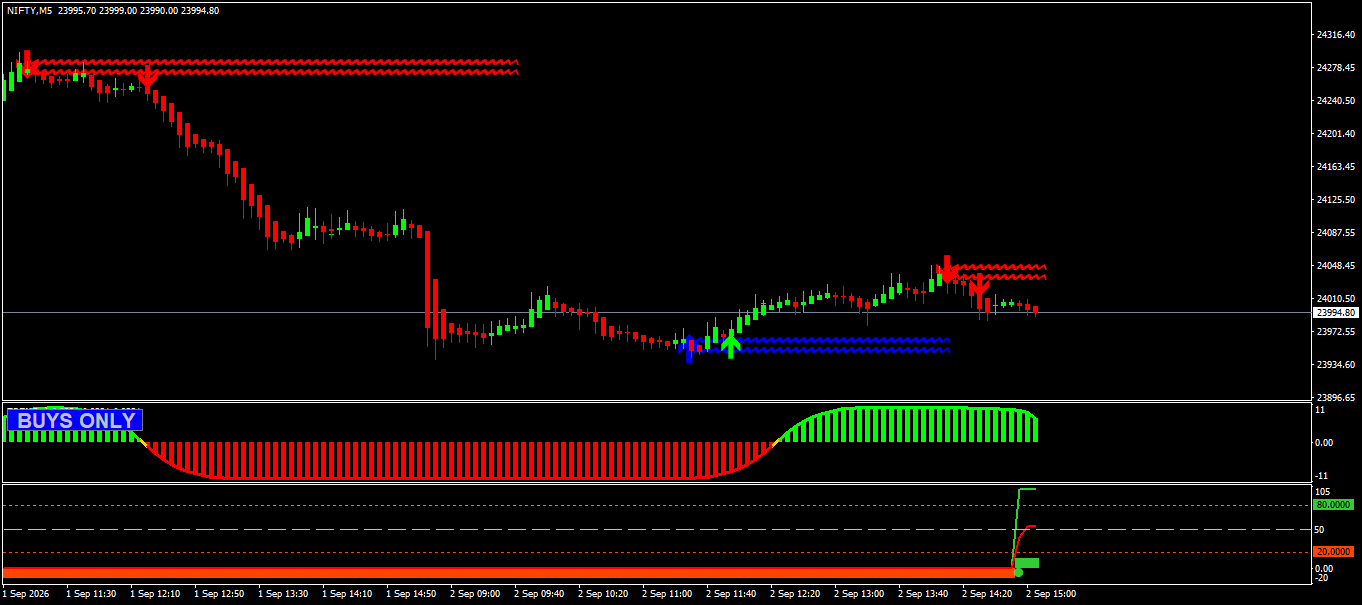Viewport: 1362px width, 605px height.
Task: Click the 2 Sep 09:00 time label
Action: [474, 594]
